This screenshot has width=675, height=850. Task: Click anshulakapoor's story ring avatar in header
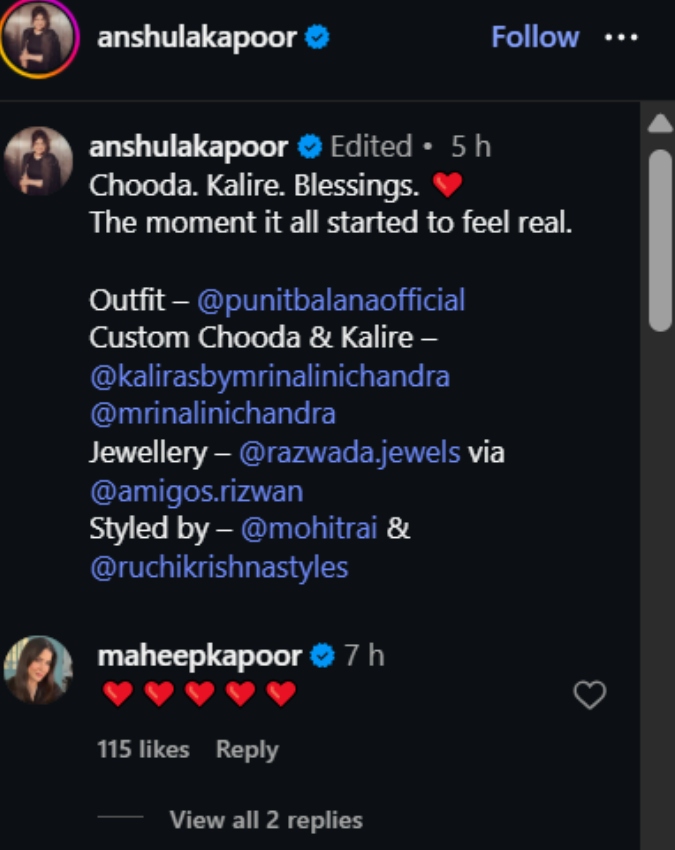click(38, 38)
